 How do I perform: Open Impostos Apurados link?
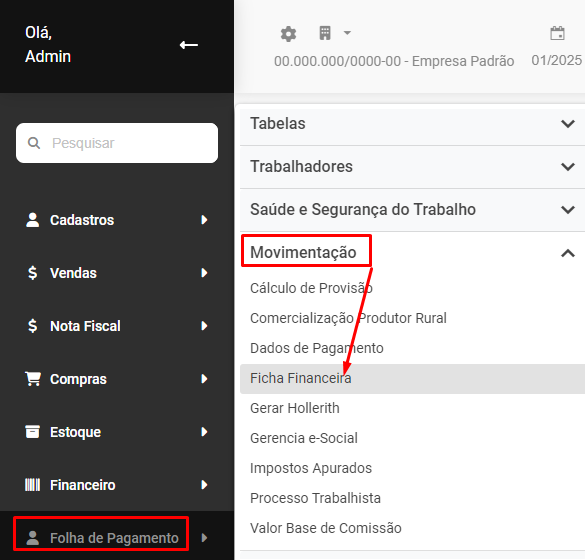(x=311, y=468)
